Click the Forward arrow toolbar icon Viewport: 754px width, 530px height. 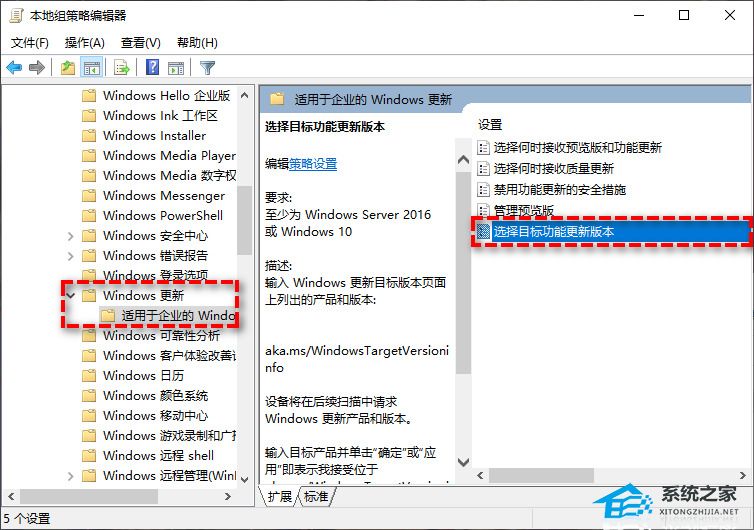pos(37,67)
